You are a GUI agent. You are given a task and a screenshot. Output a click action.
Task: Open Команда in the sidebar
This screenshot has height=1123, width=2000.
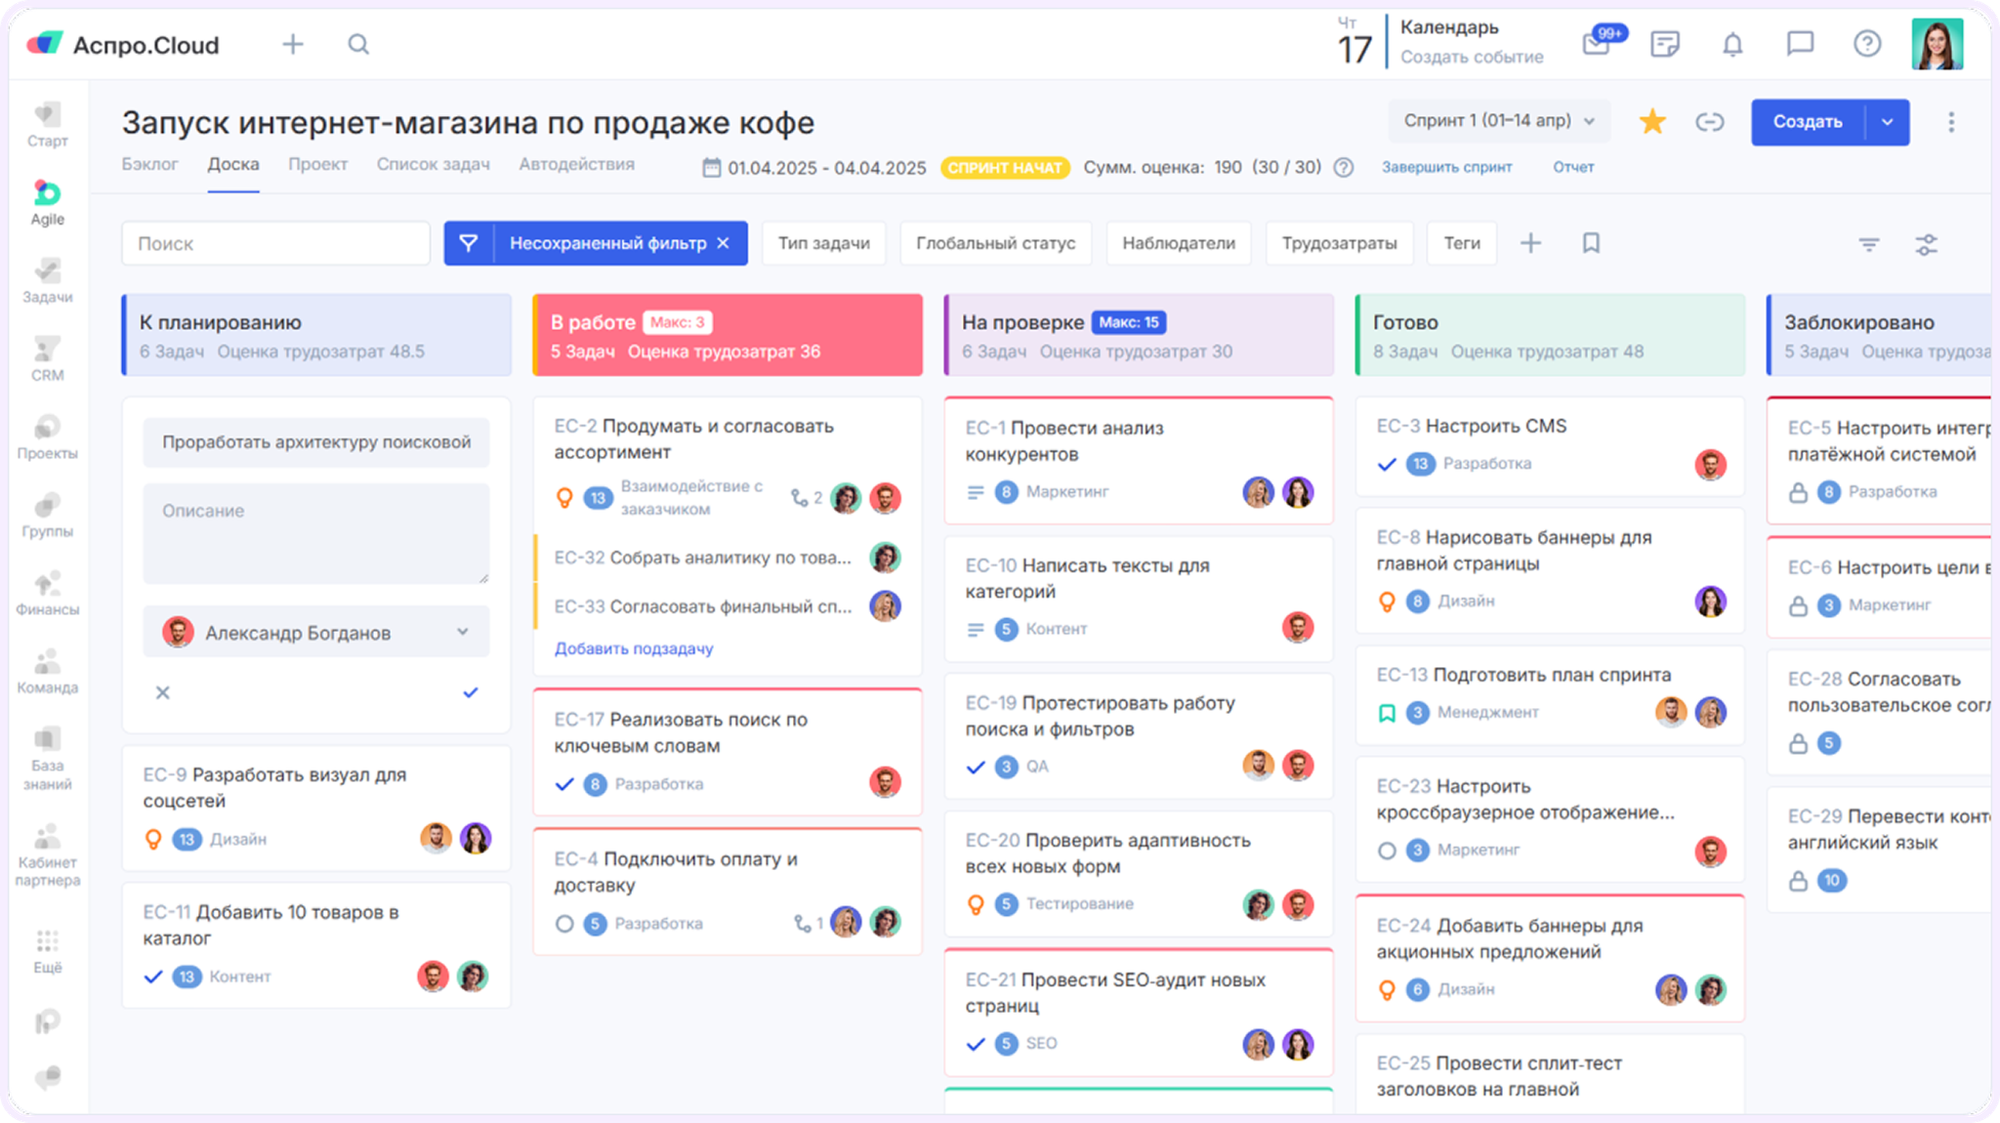[47, 671]
